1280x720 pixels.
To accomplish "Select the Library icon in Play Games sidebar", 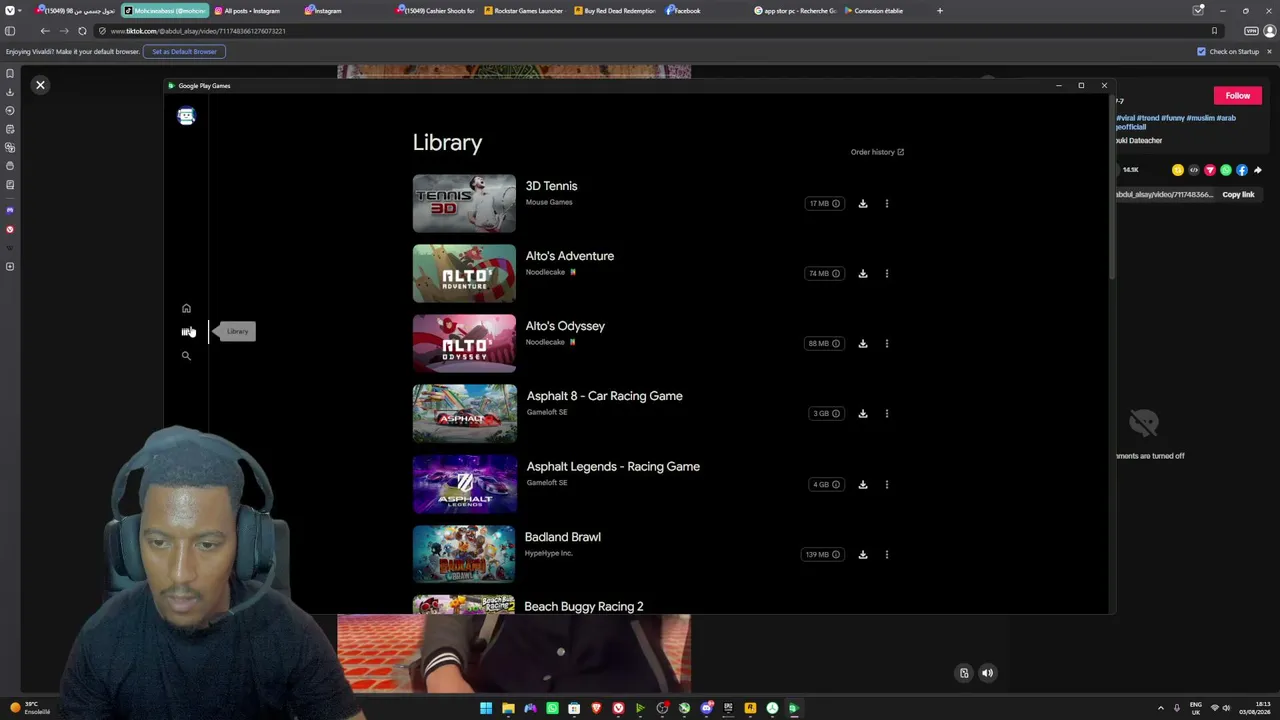I will tap(187, 331).
